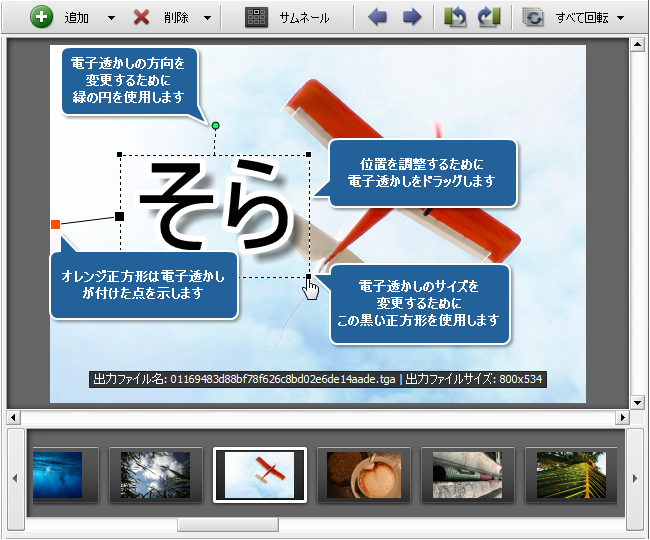The image size is (650, 540).
Task: Click the green rotation handle circle
Action: pos(215,126)
